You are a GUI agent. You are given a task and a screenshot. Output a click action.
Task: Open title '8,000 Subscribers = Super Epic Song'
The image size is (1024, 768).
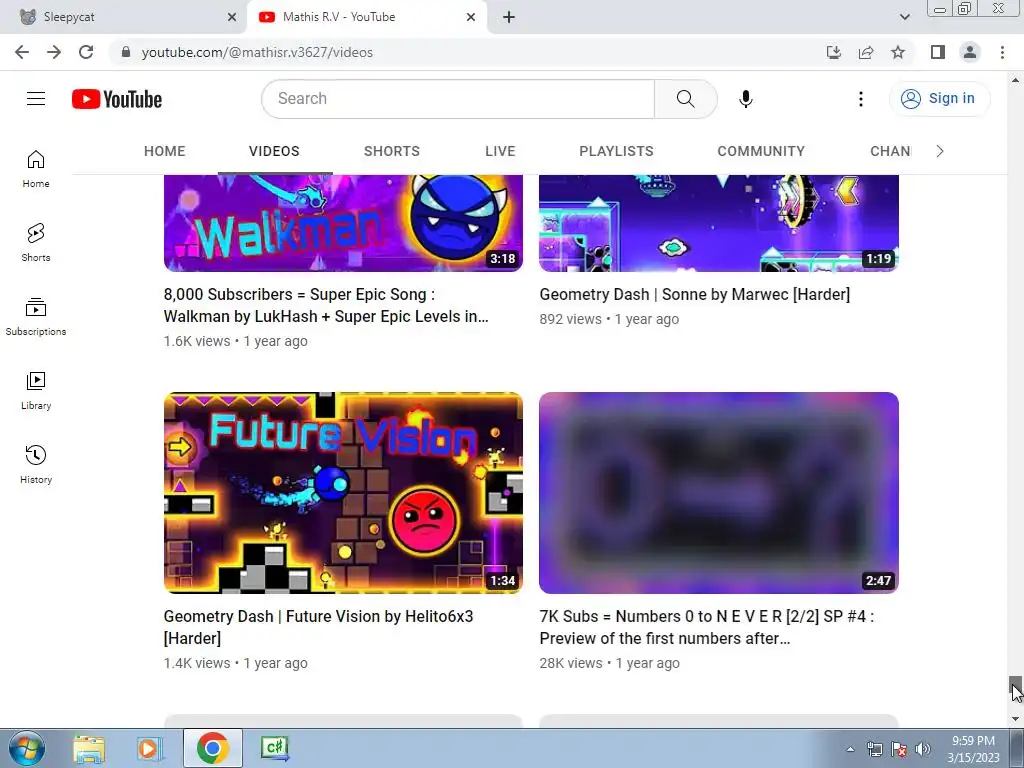pyautogui.click(x=327, y=305)
